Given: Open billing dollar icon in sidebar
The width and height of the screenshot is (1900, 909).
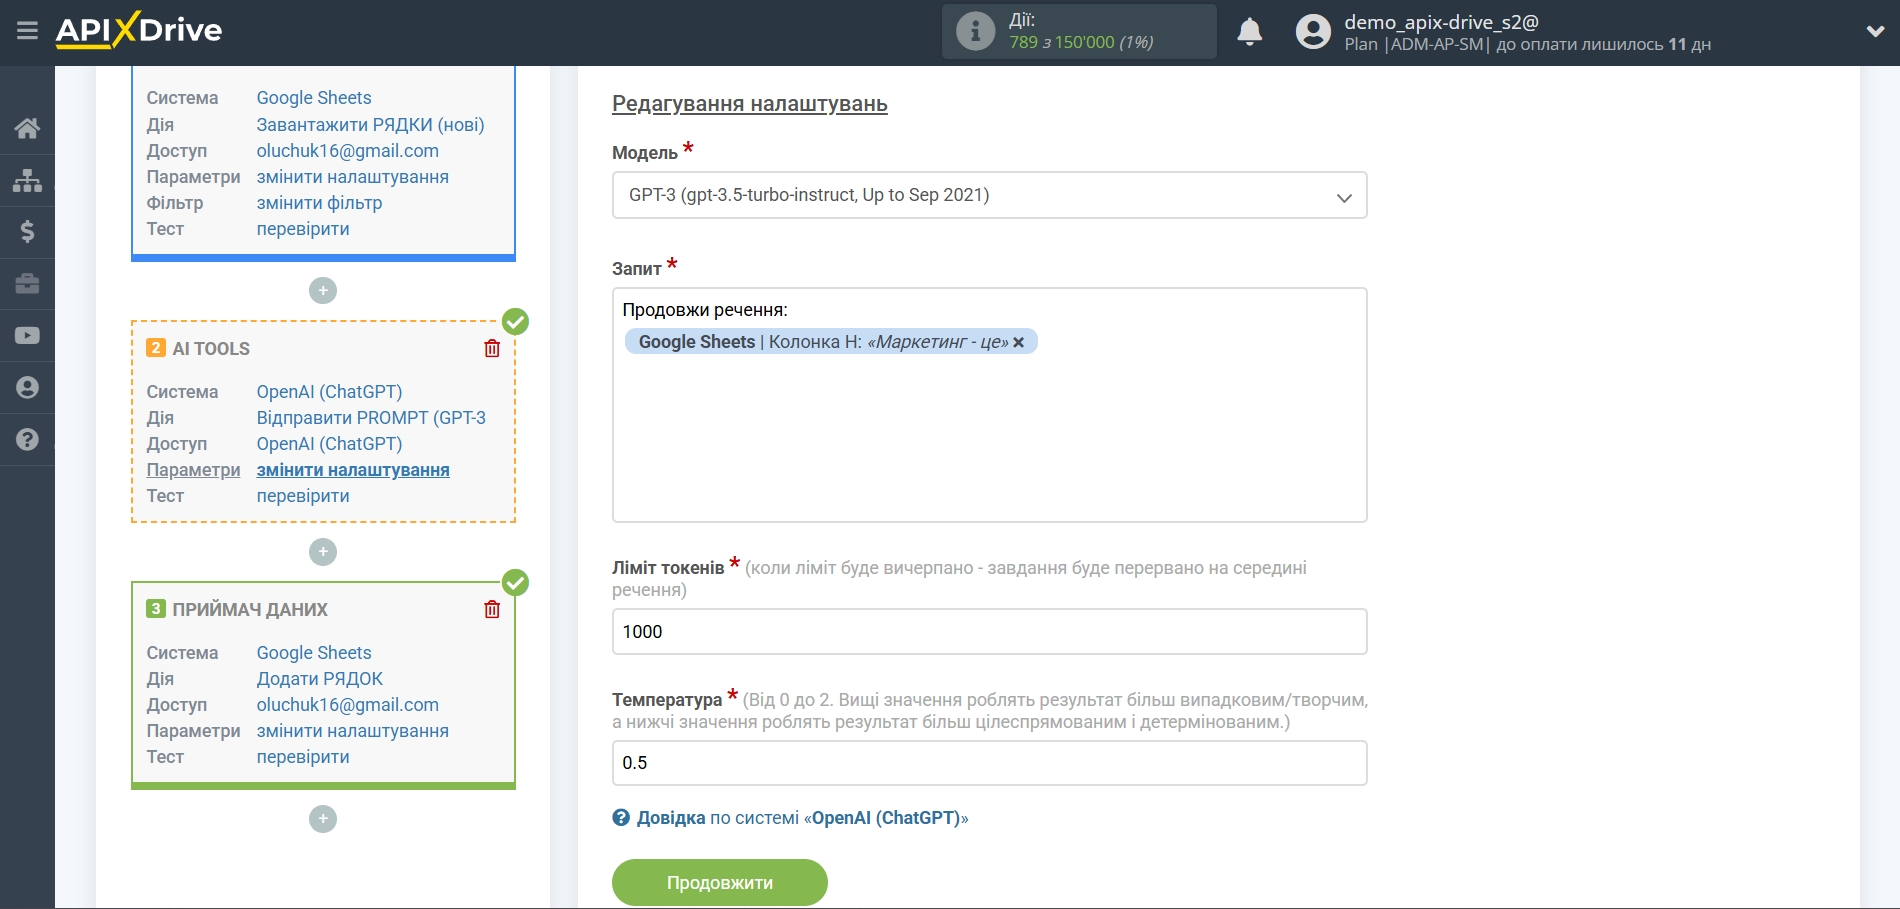Looking at the screenshot, I should [x=27, y=232].
